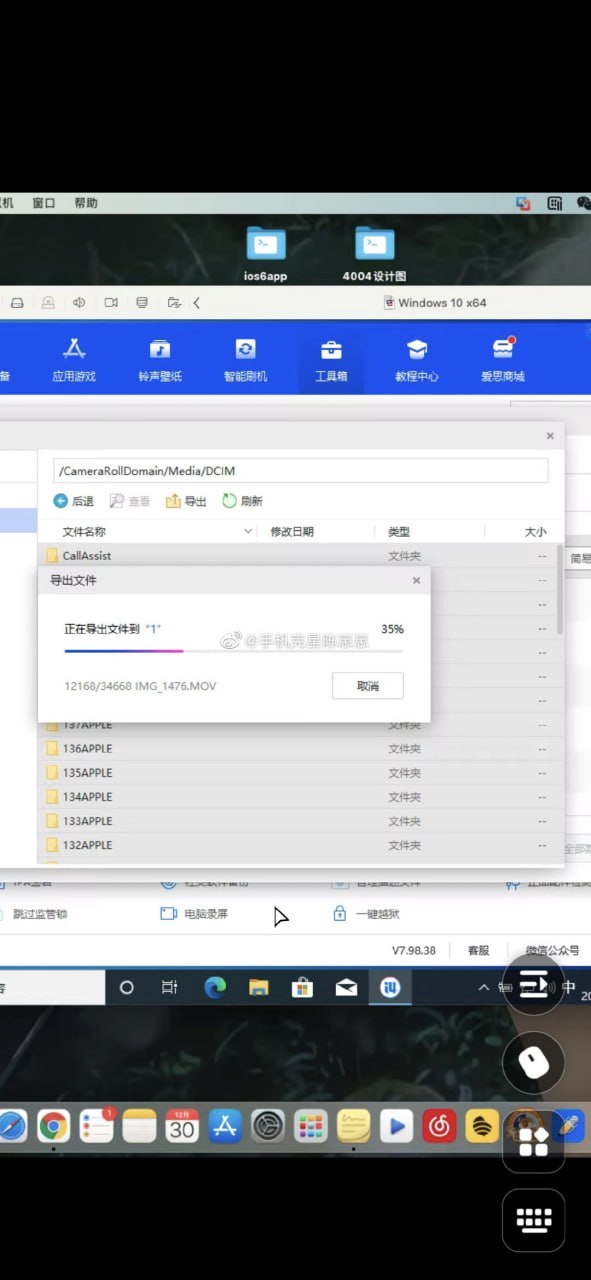
Task: Click the VM toolbar shared folder icon
Action: tap(174, 302)
